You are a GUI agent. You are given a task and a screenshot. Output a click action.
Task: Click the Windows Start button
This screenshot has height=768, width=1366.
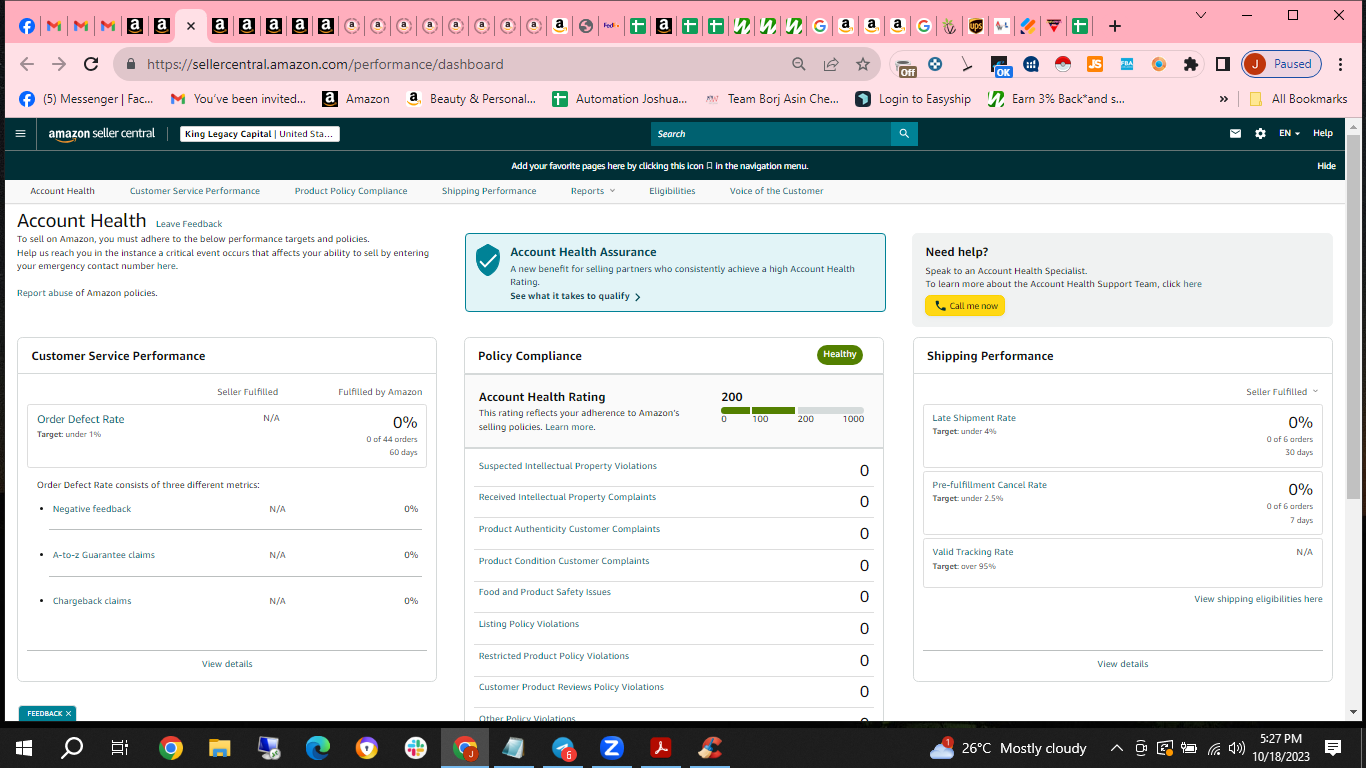coord(24,747)
